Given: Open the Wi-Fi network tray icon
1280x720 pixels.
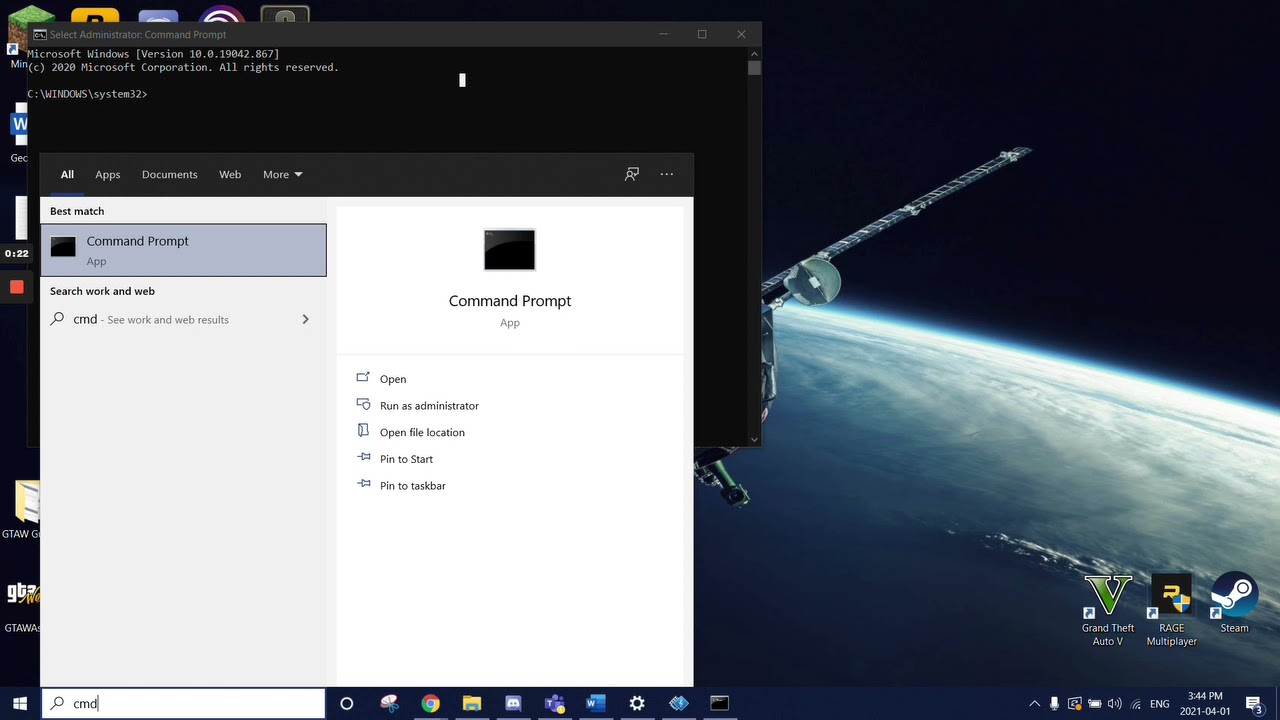Looking at the screenshot, I should point(1136,704).
